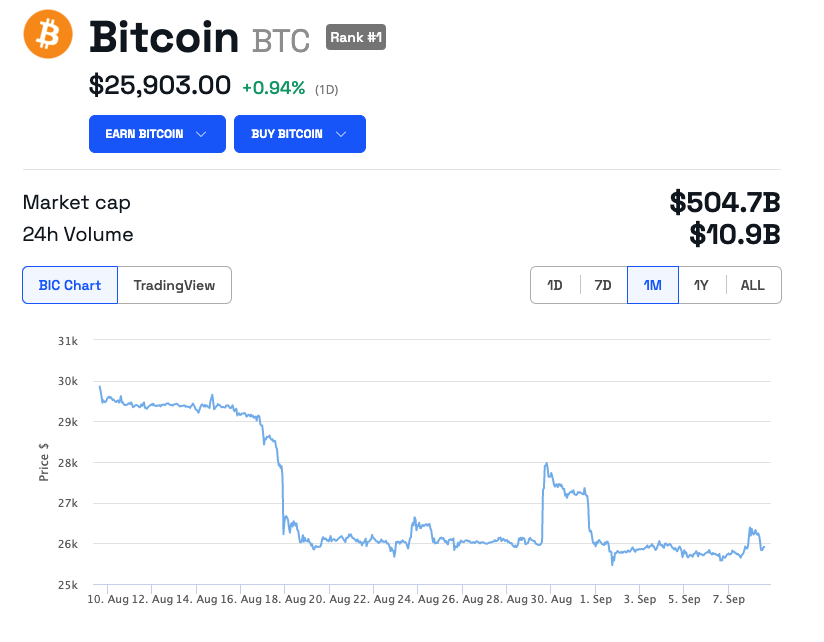
Task: Click the 1. Sep date axis label
Action: pos(595,599)
